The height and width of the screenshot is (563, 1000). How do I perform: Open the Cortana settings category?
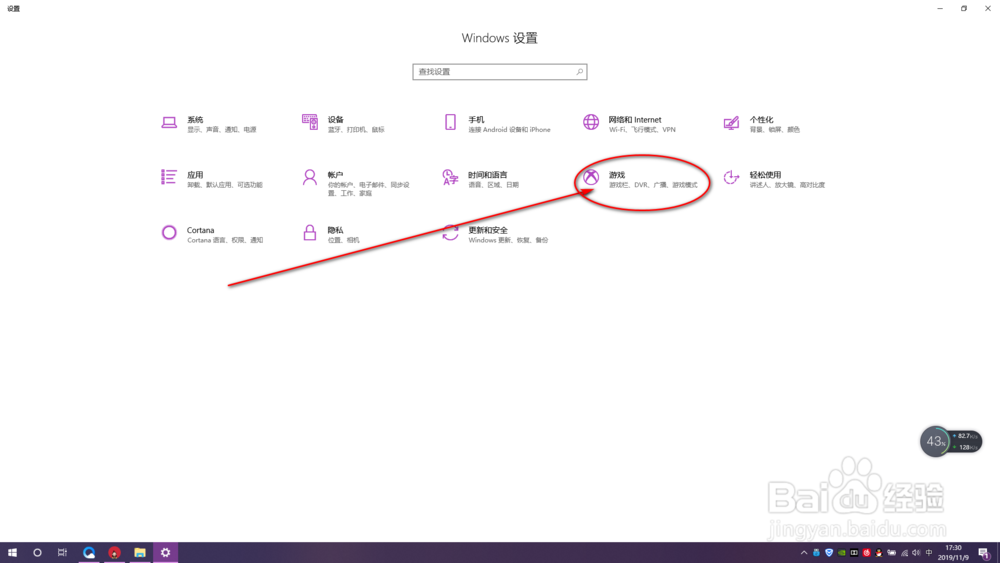coord(212,235)
